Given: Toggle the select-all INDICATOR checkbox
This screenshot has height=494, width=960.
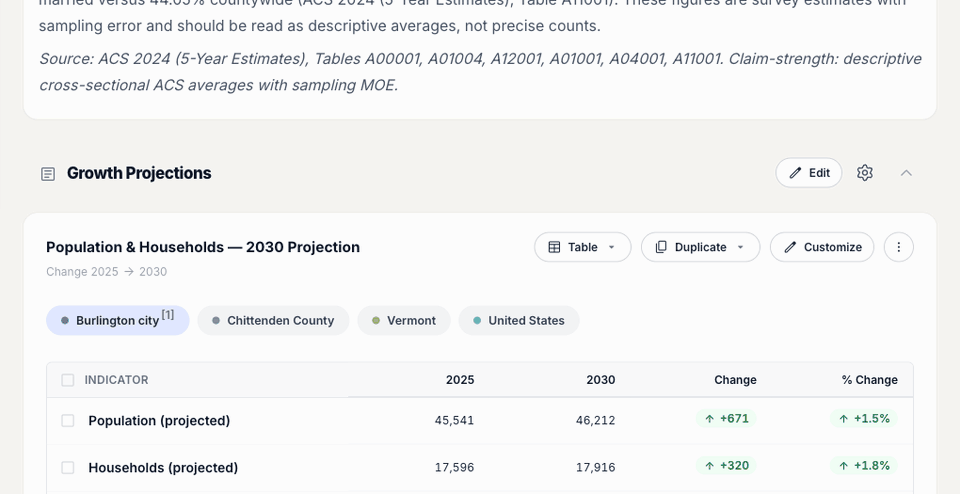Looking at the screenshot, I should coord(68,380).
